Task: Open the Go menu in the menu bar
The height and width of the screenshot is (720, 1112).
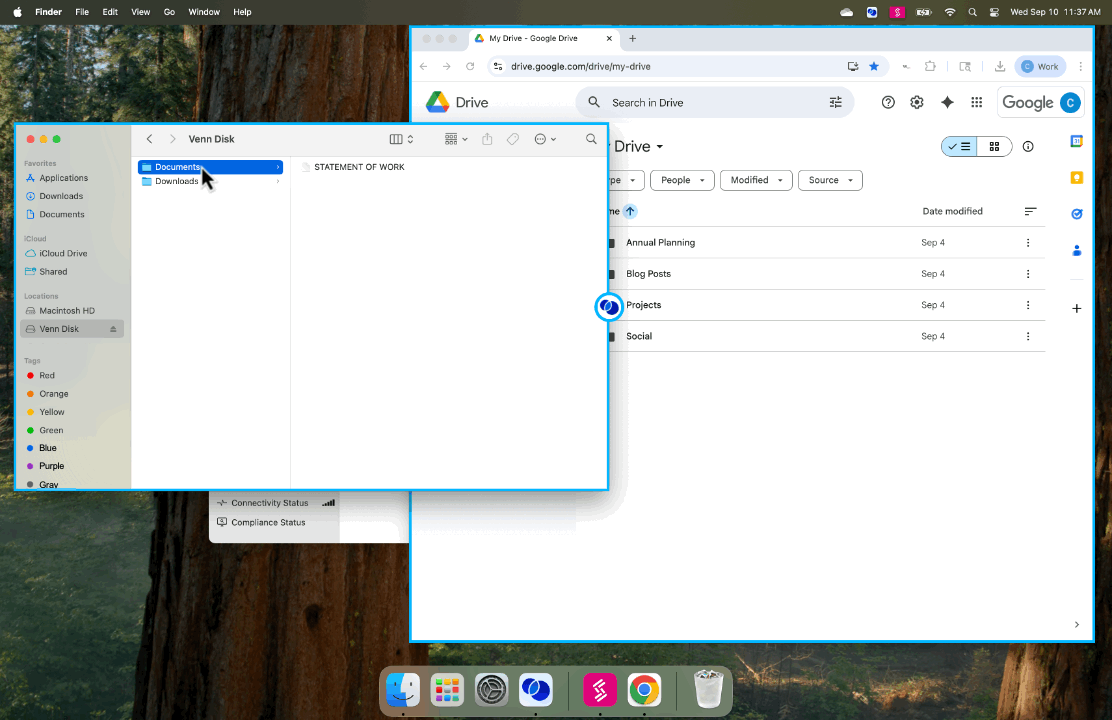Action: [166, 11]
